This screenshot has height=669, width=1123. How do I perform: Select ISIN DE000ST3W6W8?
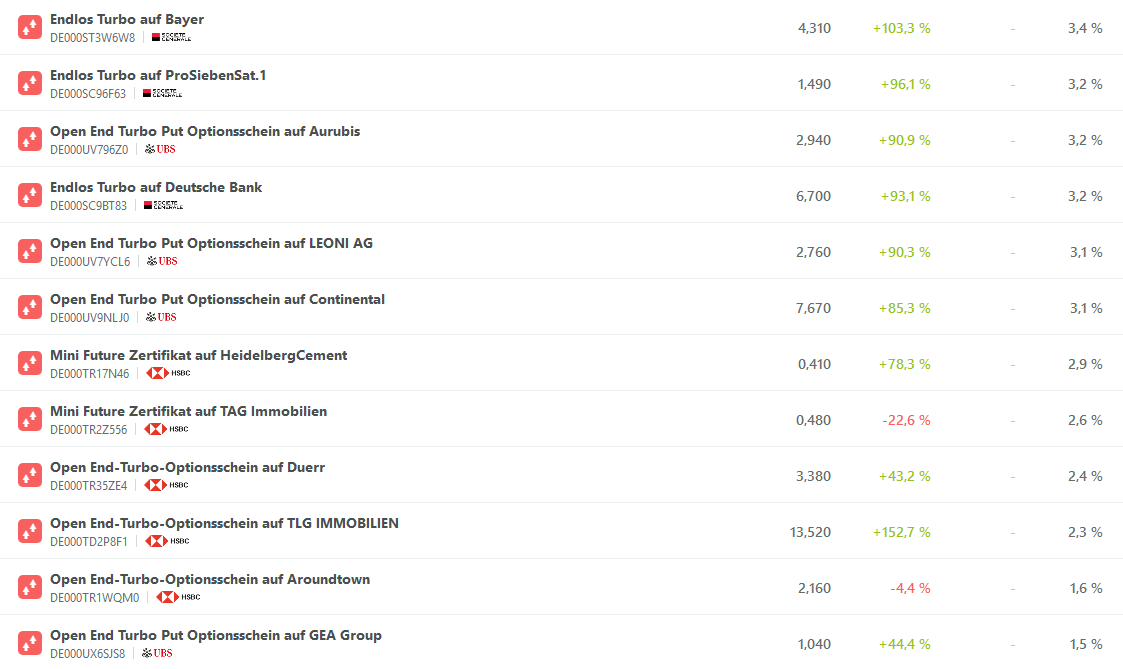92,37
